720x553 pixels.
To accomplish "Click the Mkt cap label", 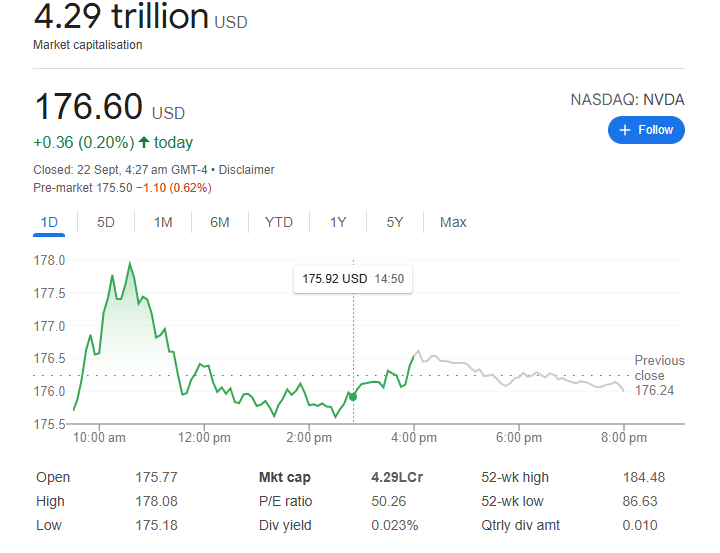I will 283,478.
